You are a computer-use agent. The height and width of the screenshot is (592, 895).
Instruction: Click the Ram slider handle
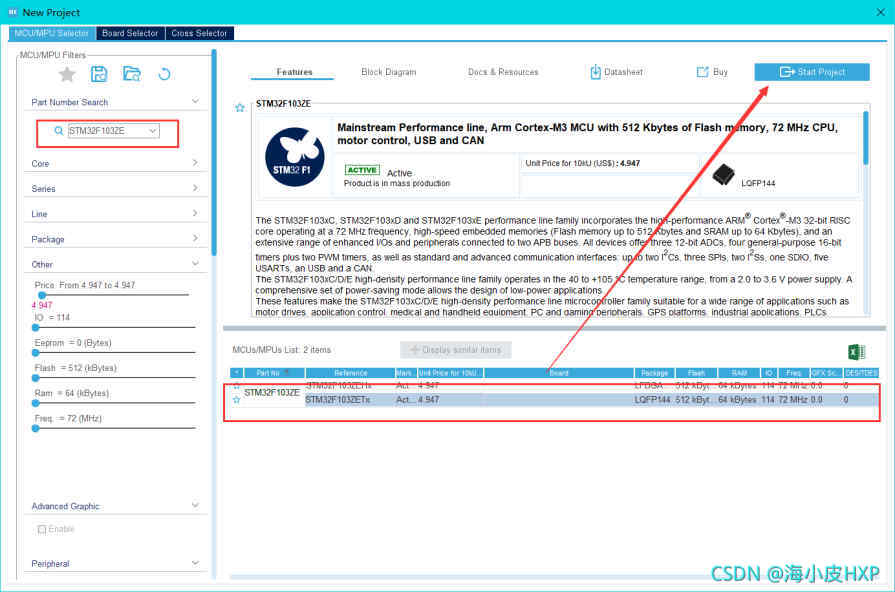[x=35, y=403]
